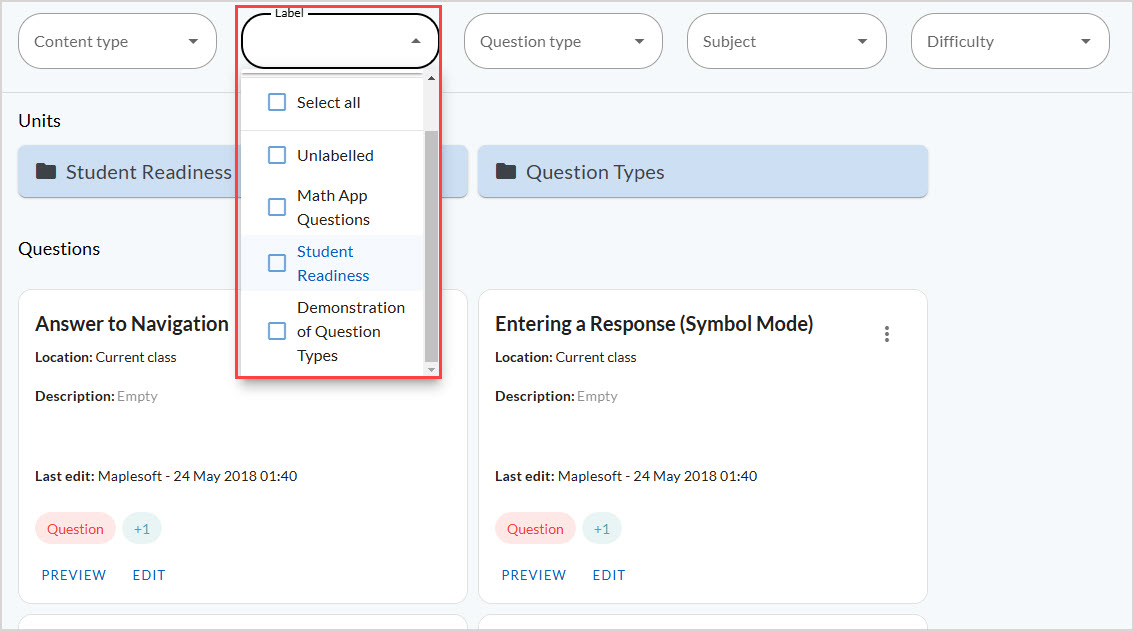Select the Student Readiness label checkbox
This screenshot has height=631, width=1134.
[x=276, y=263]
